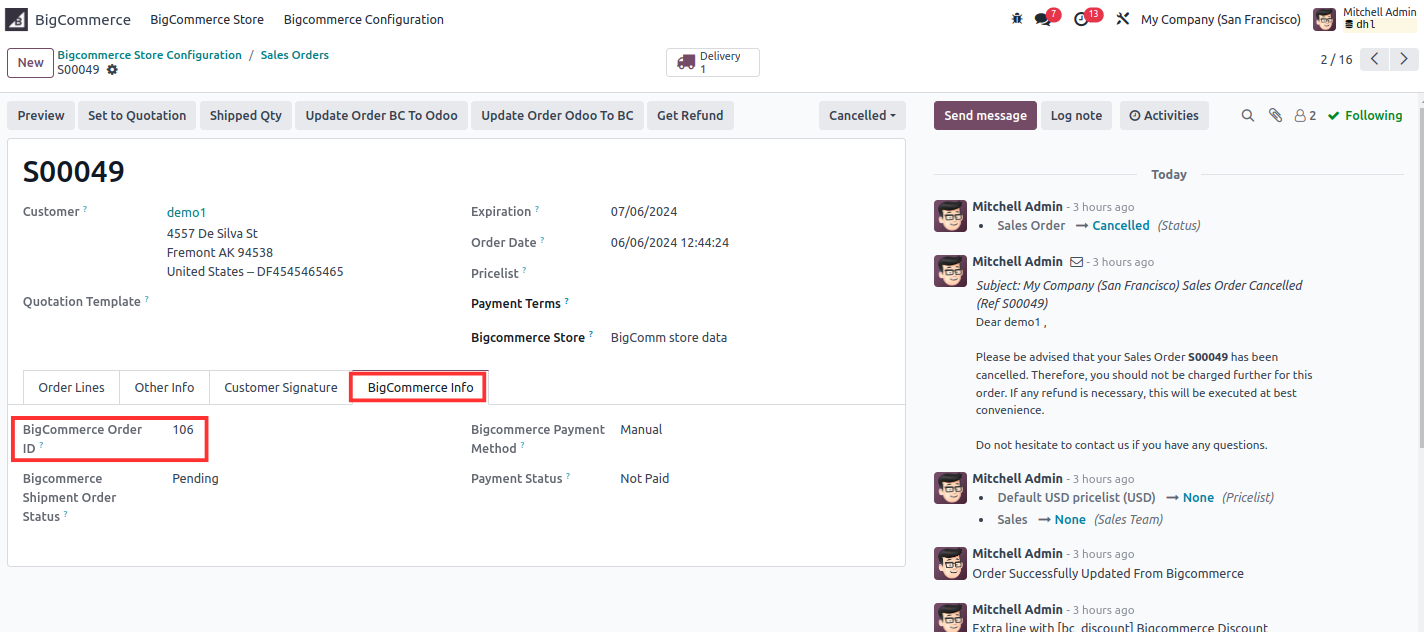Click the record pager 2 / 16
Screen dimensions: 1424x632
coord(1336,60)
